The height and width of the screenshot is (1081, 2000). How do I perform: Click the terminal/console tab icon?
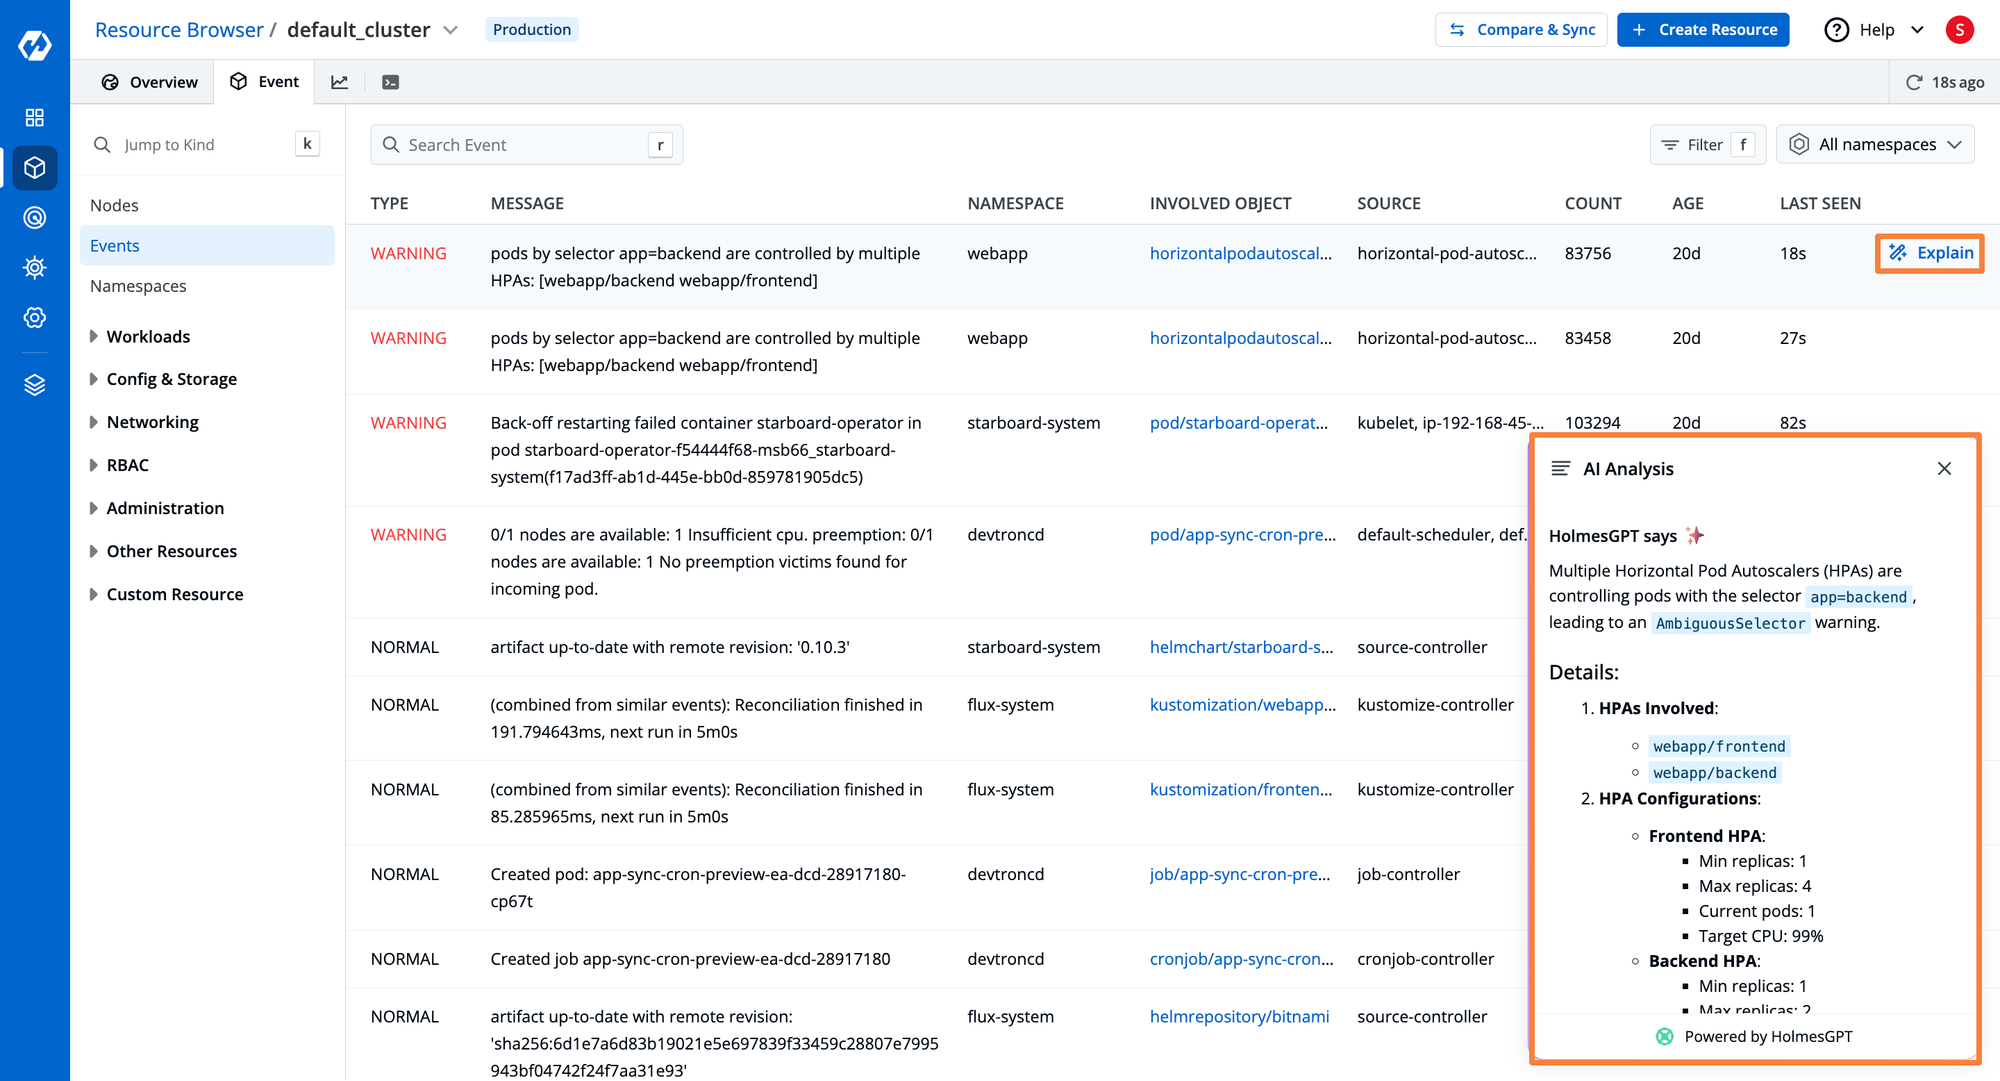tap(390, 81)
